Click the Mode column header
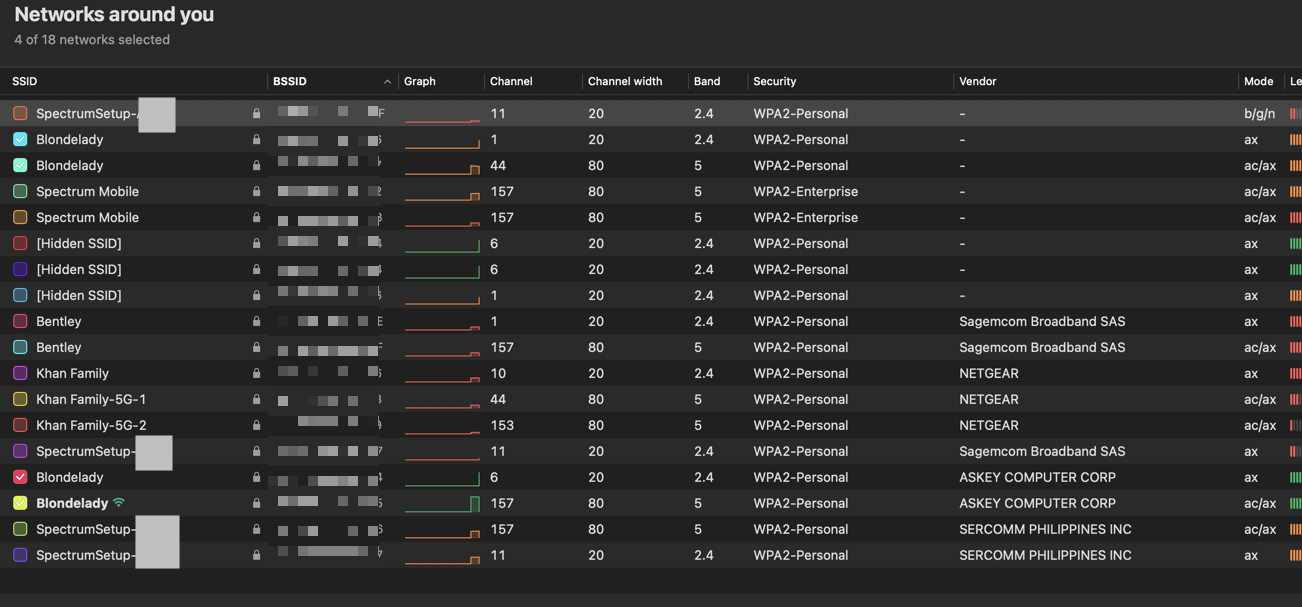1302x607 pixels. tap(1258, 81)
